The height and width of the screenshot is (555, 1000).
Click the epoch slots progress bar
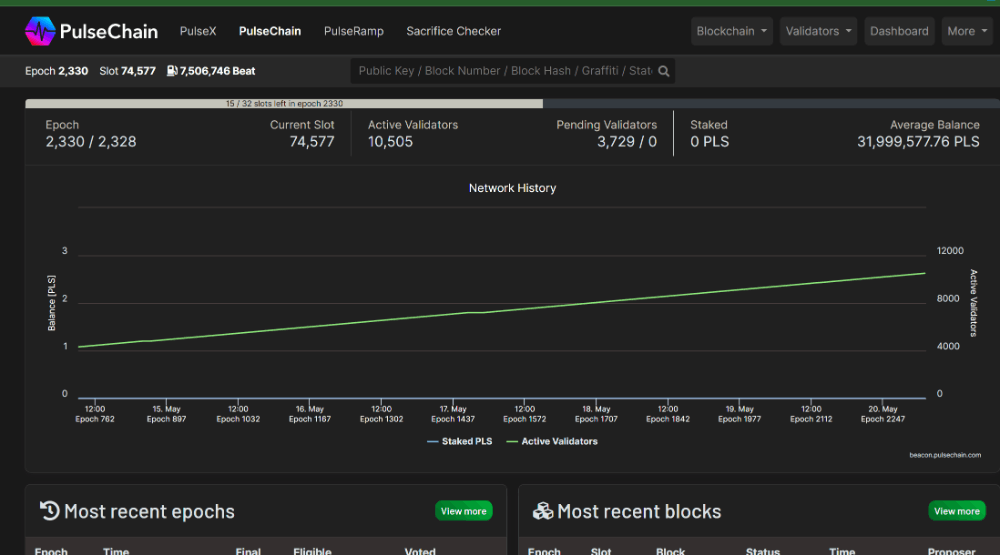(512, 103)
